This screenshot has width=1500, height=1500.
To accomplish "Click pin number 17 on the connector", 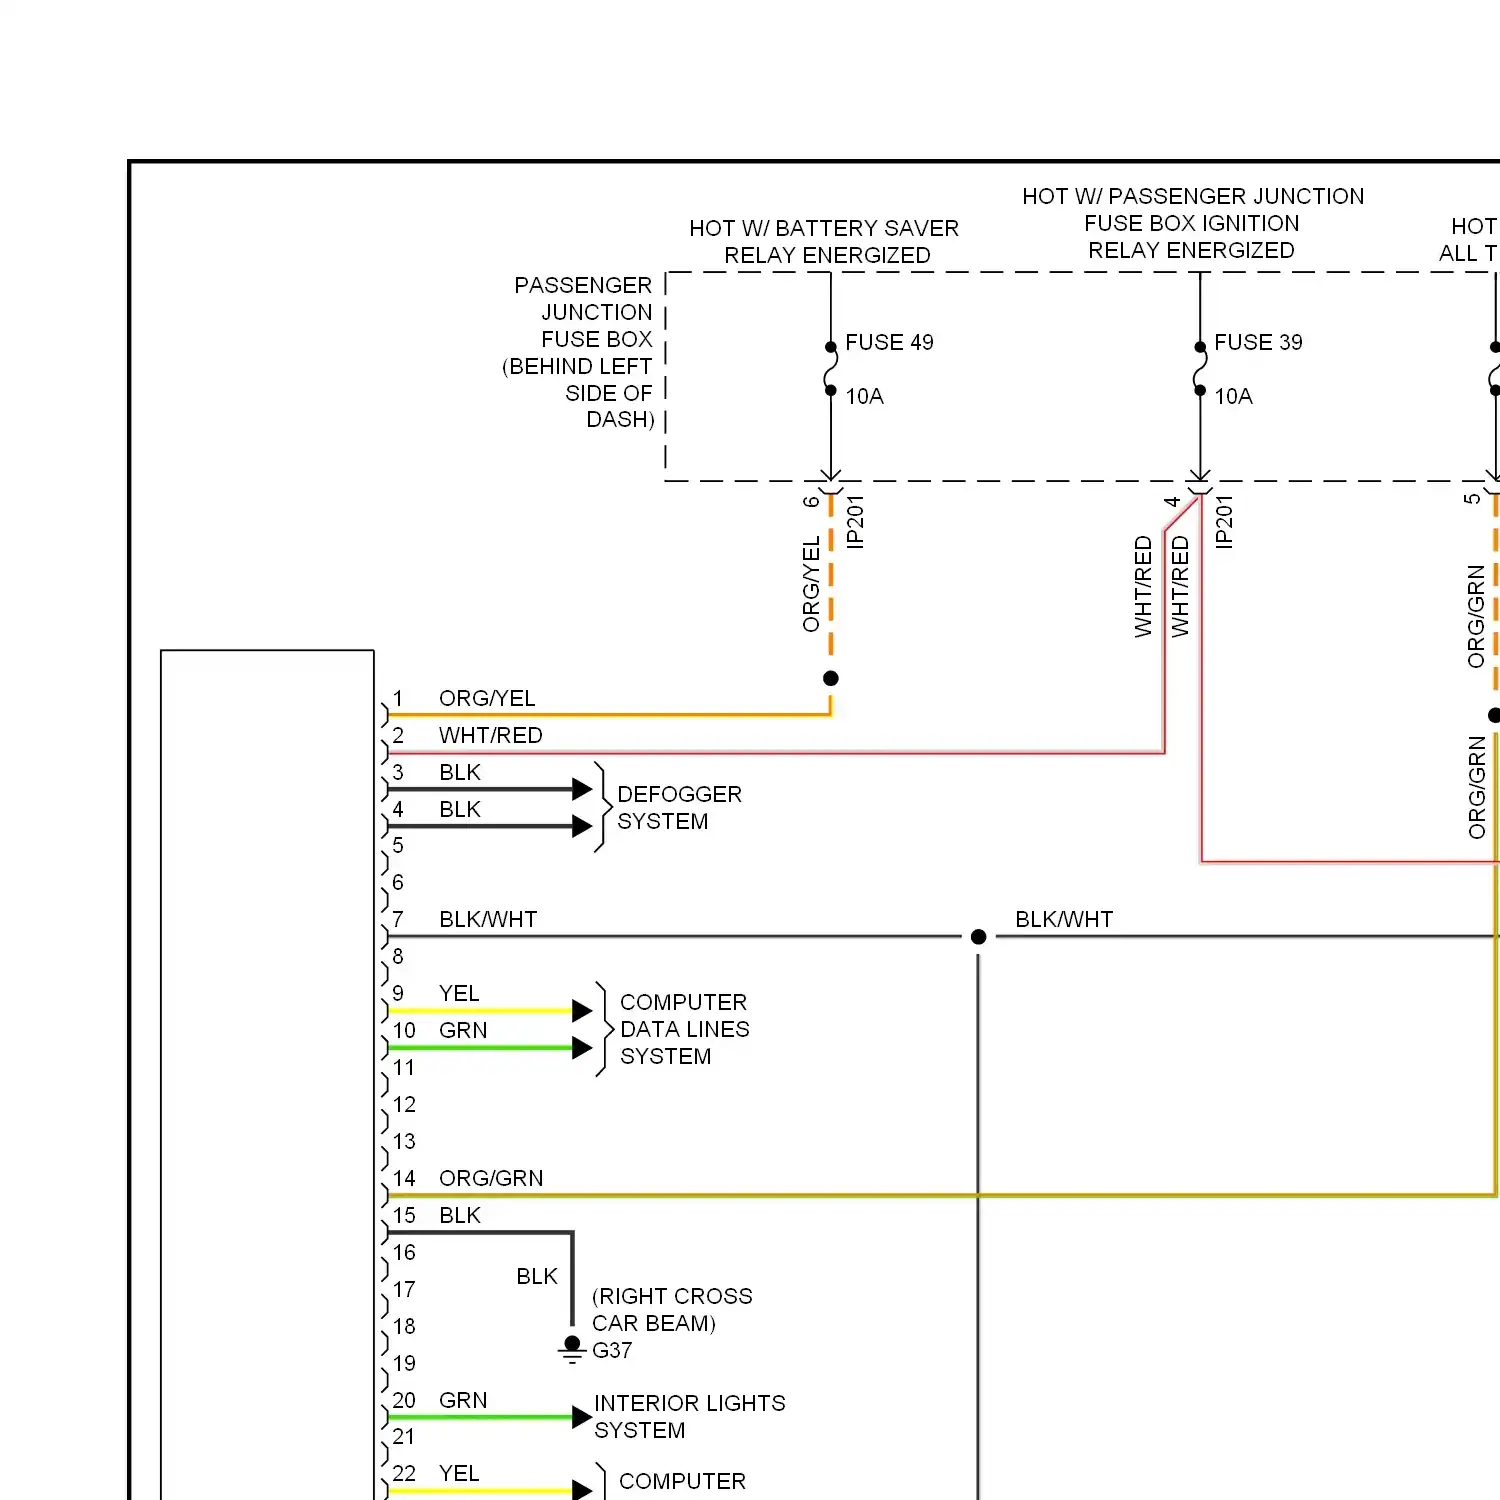I will (x=404, y=1289).
